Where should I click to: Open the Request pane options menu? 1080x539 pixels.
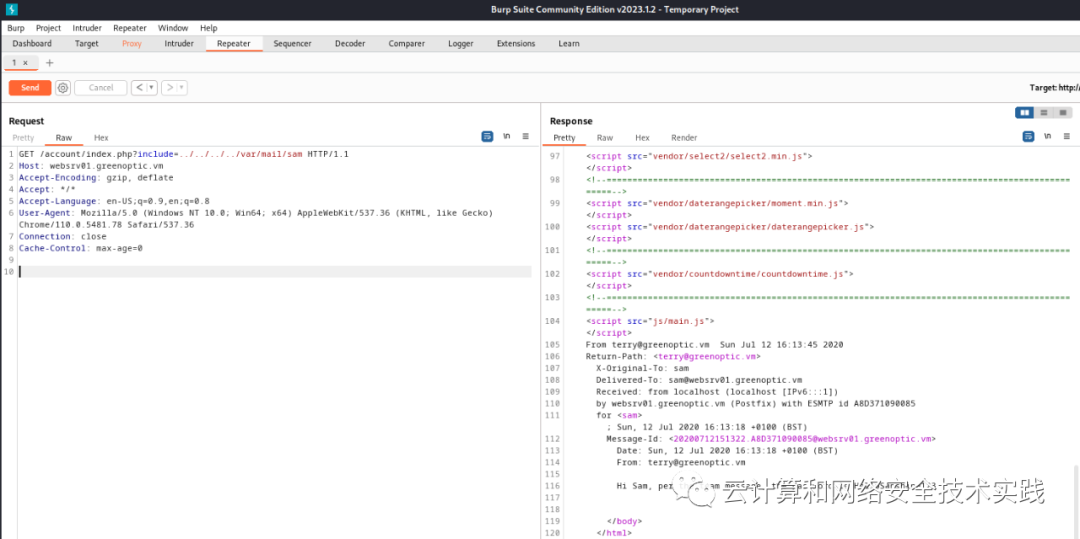(x=526, y=136)
